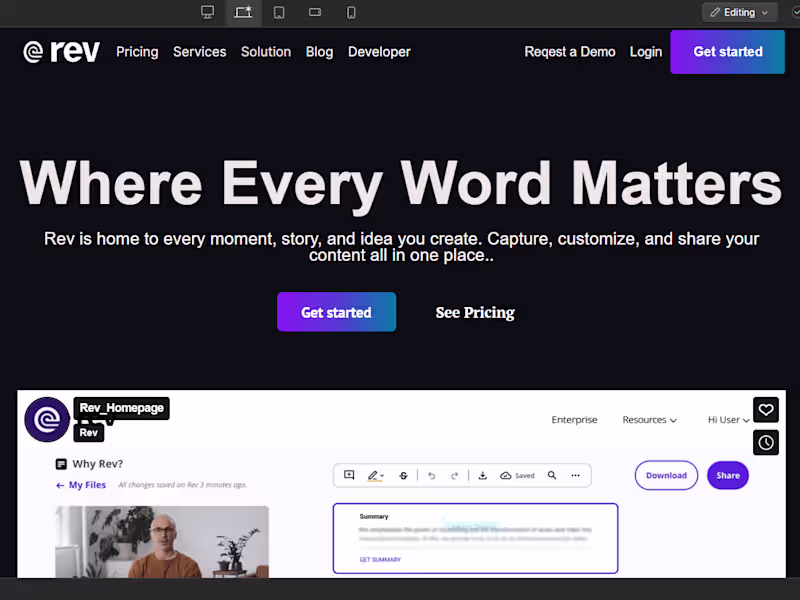Click Get started in the header

pos(728,52)
